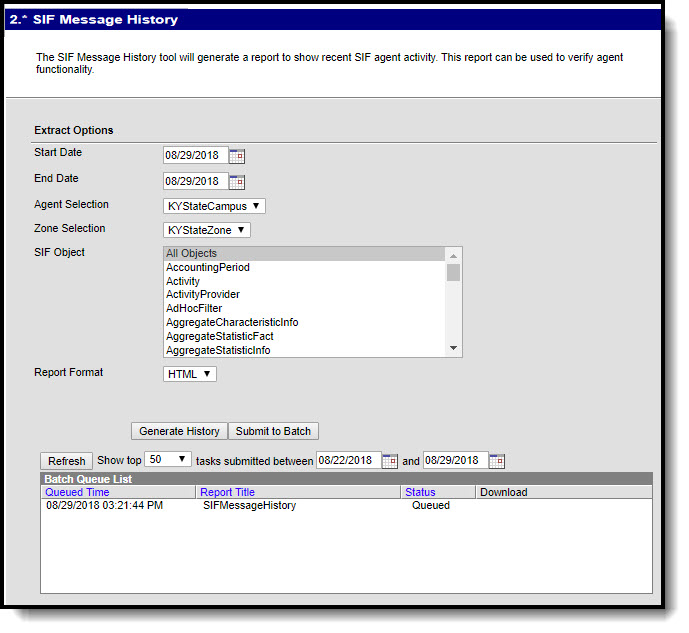The image size is (689, 633).
Task: Select Activity in SIF Object list
Action: pos(305,281)
